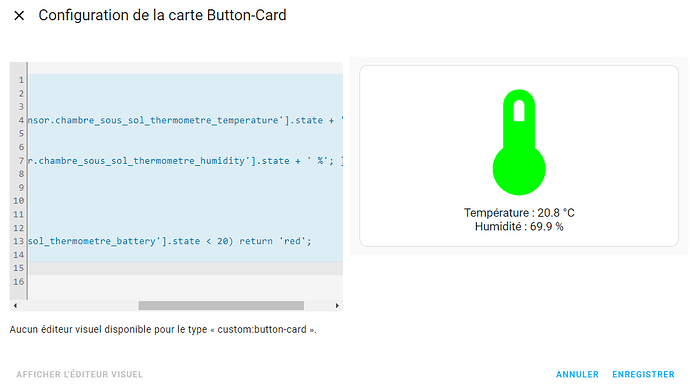This screenshot has height=387, width=690.
Task: Click the empty scrollbar track left of the thumb
Action: tap(78, 306)
